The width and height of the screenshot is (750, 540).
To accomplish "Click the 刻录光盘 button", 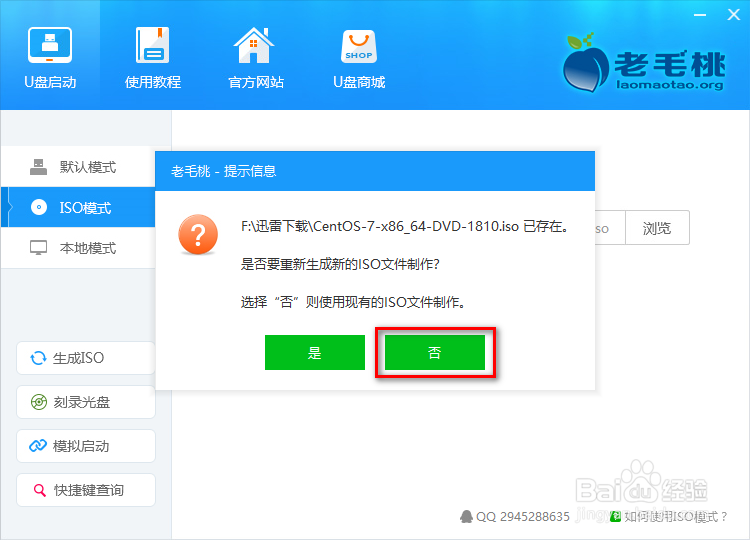I will 86,402.
